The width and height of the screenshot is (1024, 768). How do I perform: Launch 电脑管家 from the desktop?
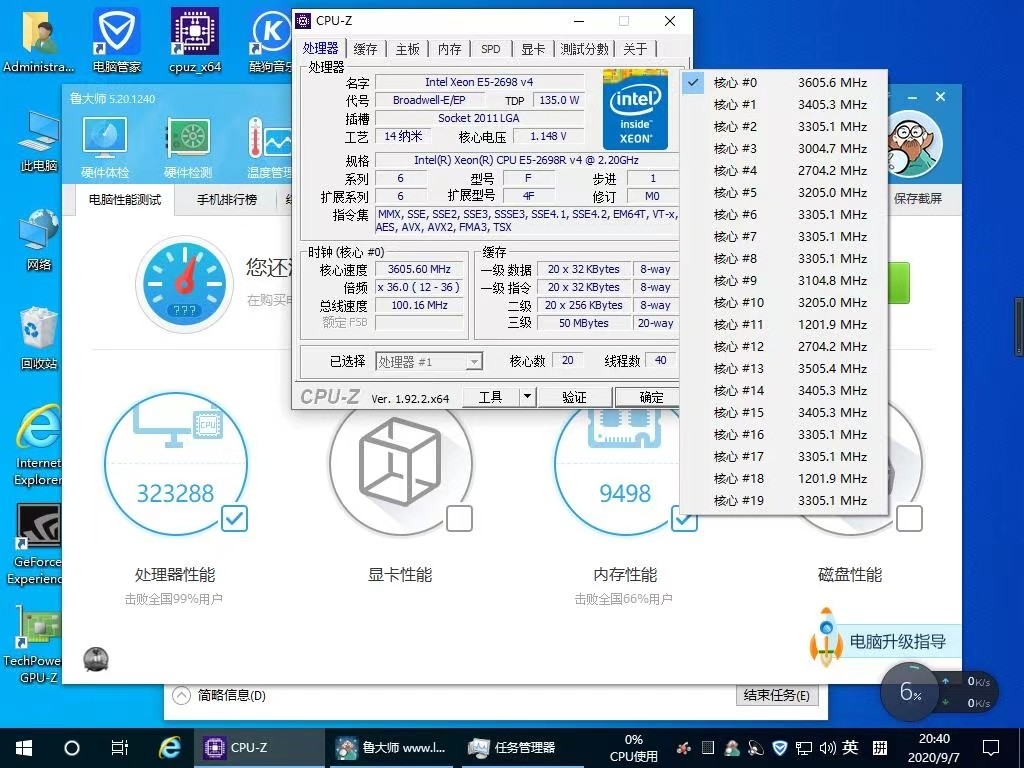coord(115,32)
